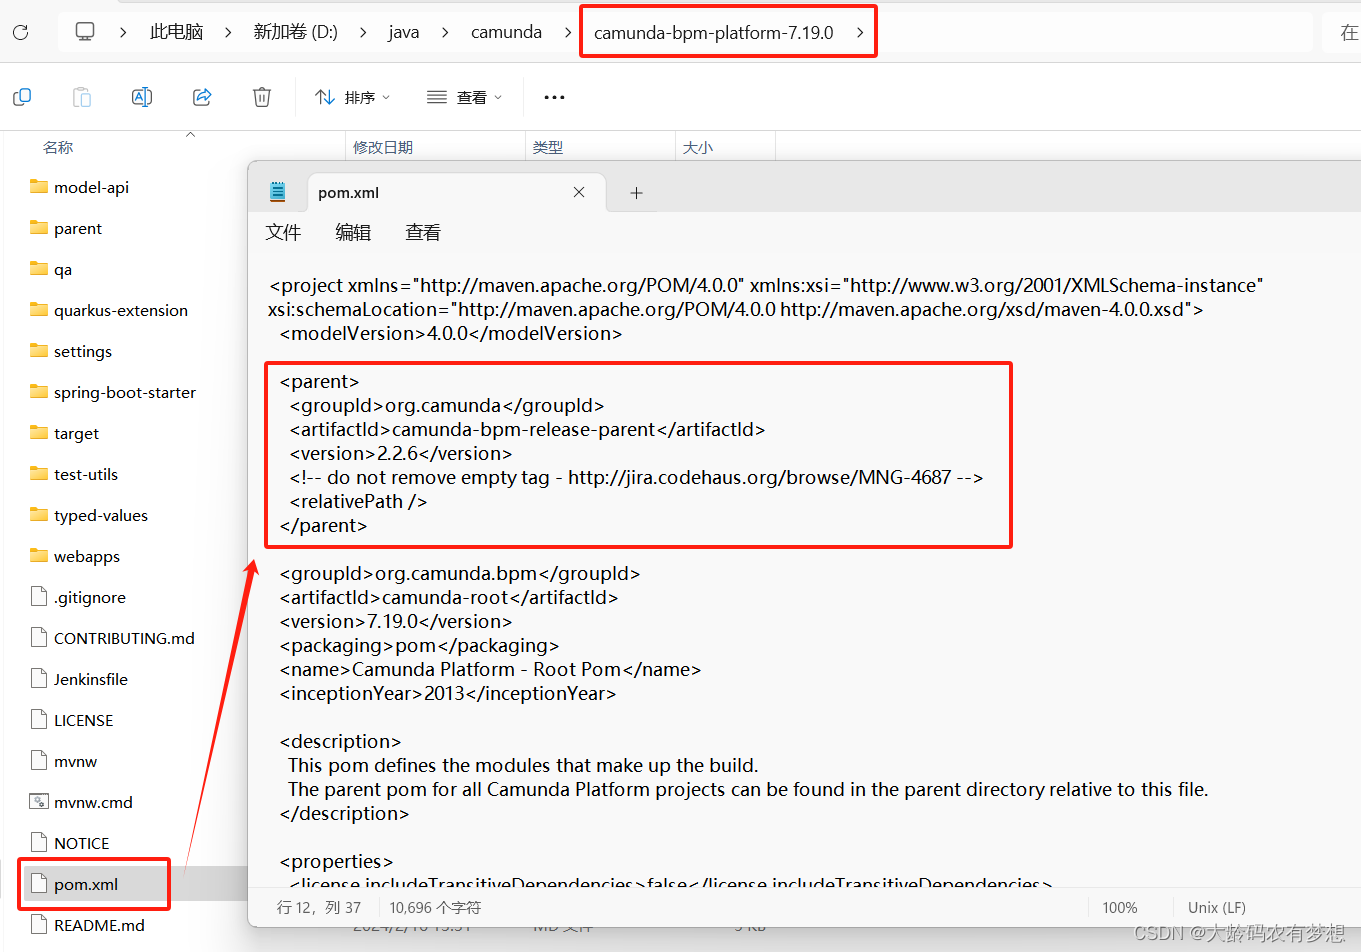Open the 排序 sort dropdown
1361x952 pixels.
click(x=353, y=97)
